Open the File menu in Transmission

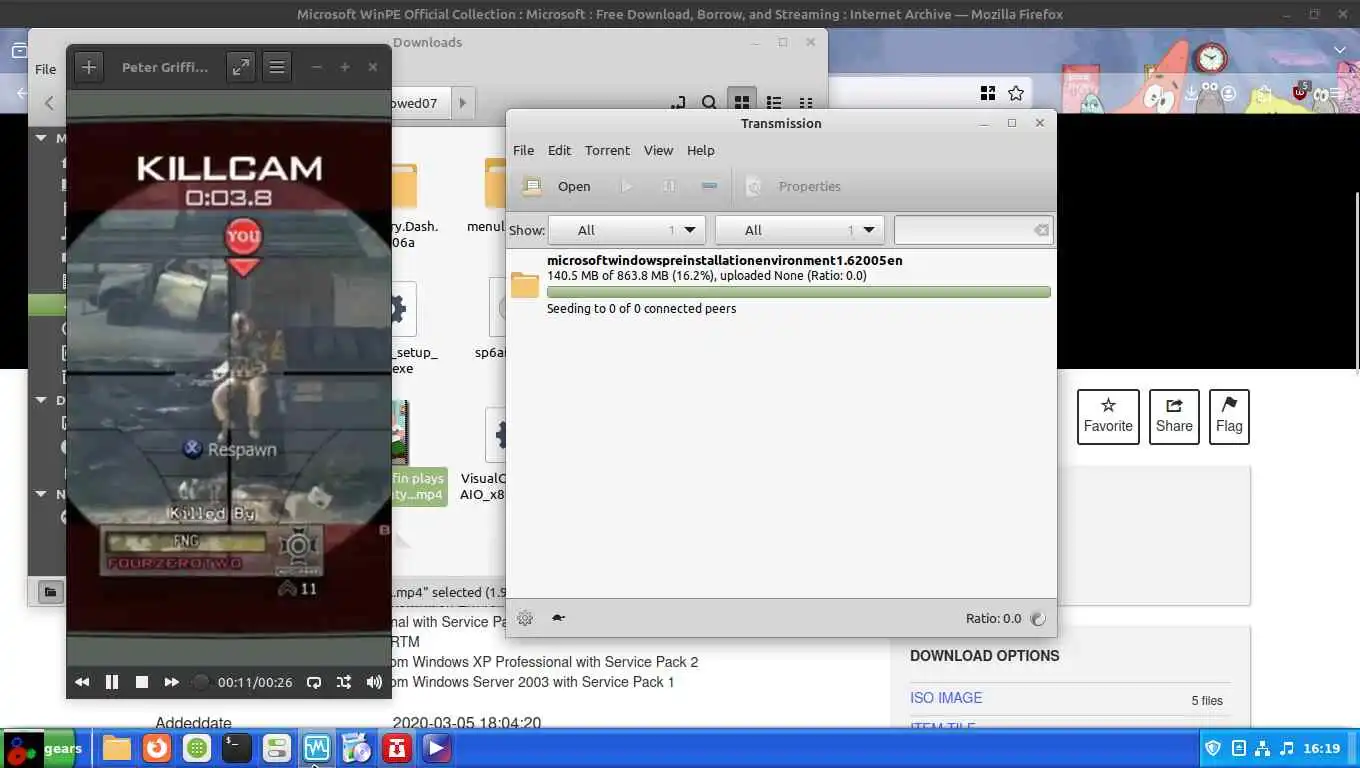(523, 150)
